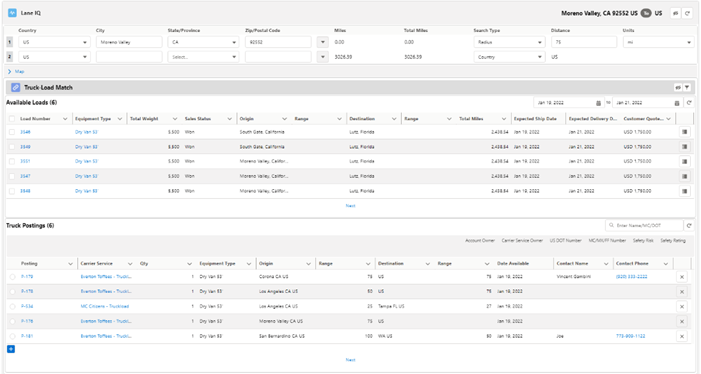
Task: Check the box for load 3549
Action: [x=12, y=147]
